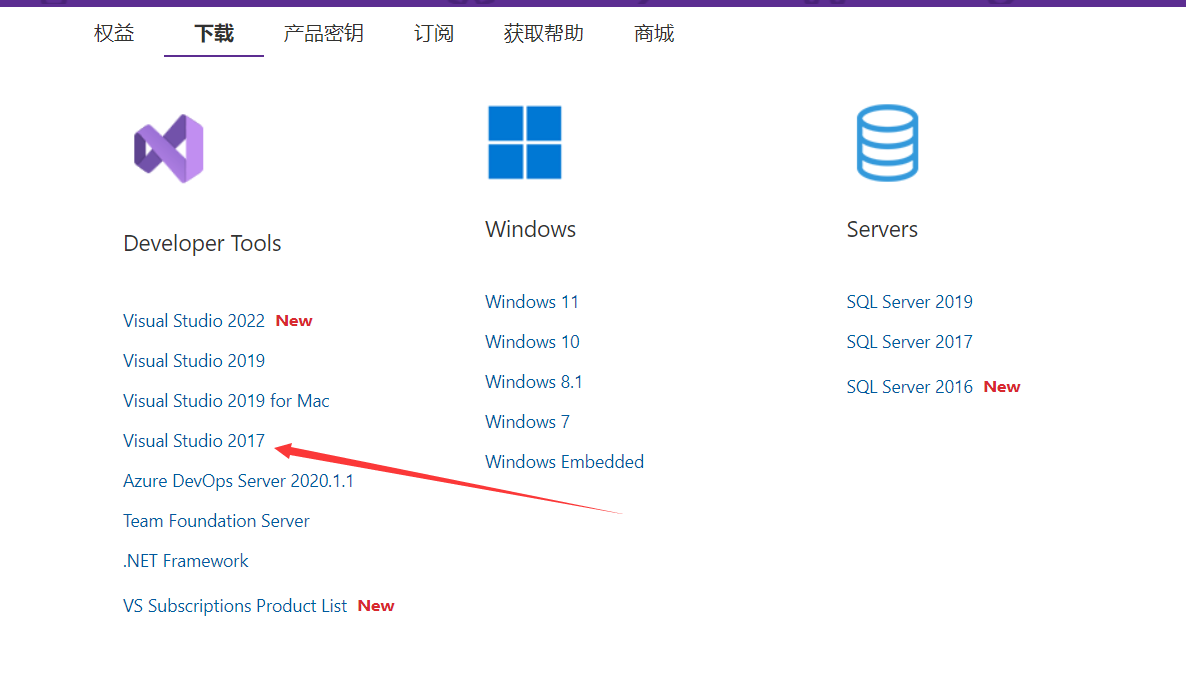Open the Windows 11 downloads link
Viewport: 1186px width, 676px height.
(x=532, y=302)
